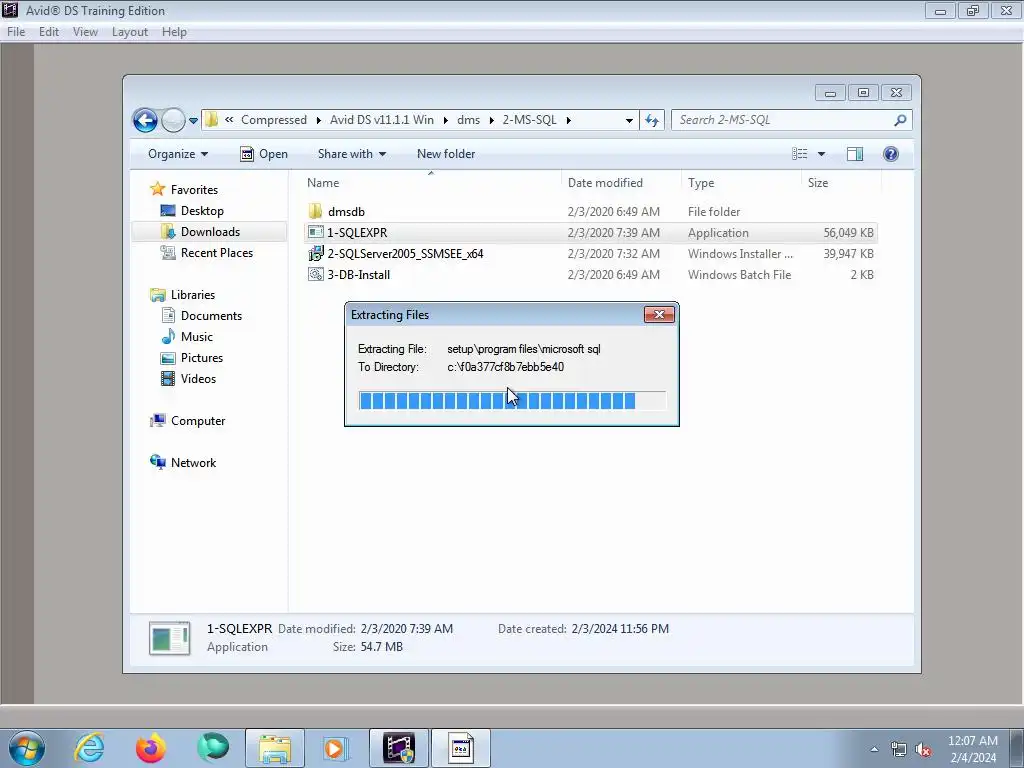
Task: Open Windows Media Player taskbar icon
Action: (x=335, y=748)
